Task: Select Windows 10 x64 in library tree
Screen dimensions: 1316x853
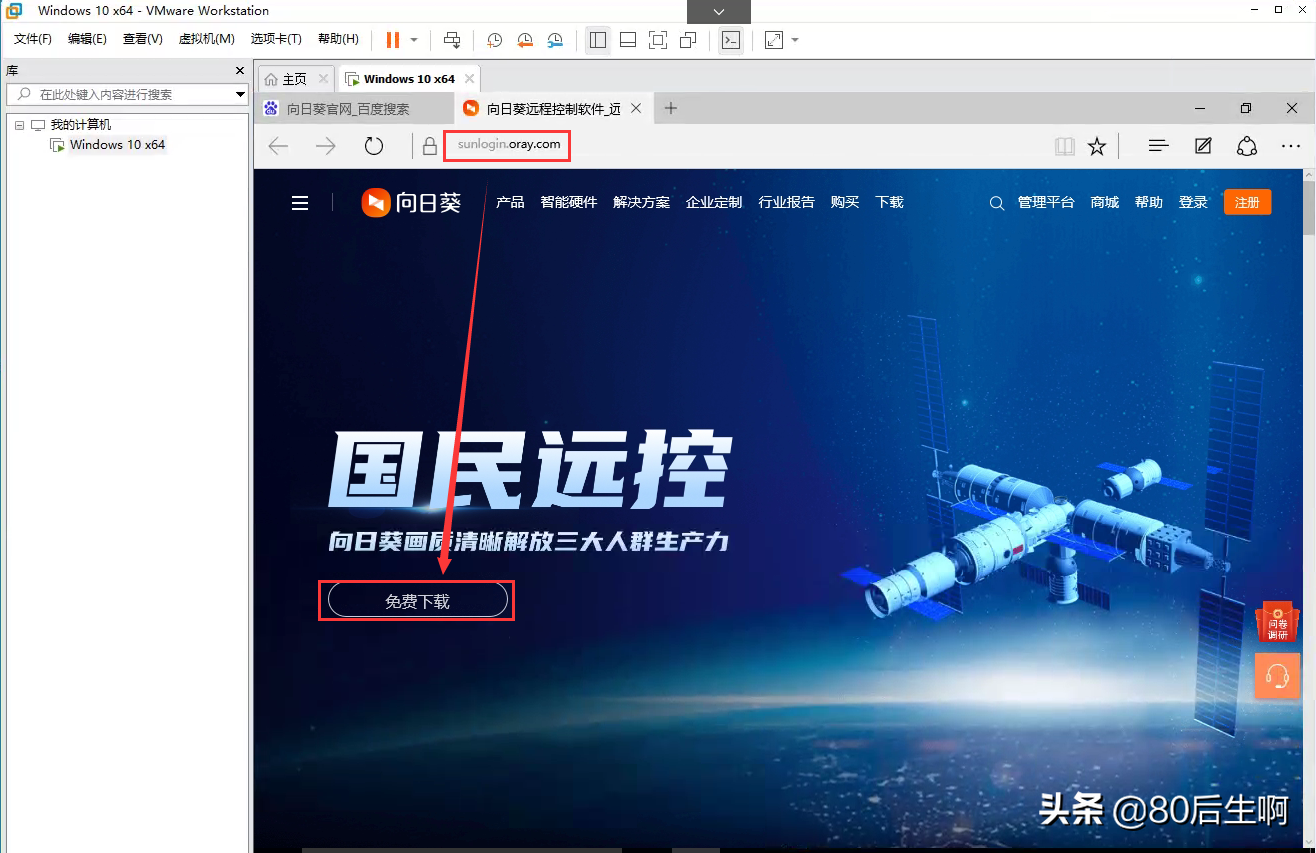Action: pos(117,145)
